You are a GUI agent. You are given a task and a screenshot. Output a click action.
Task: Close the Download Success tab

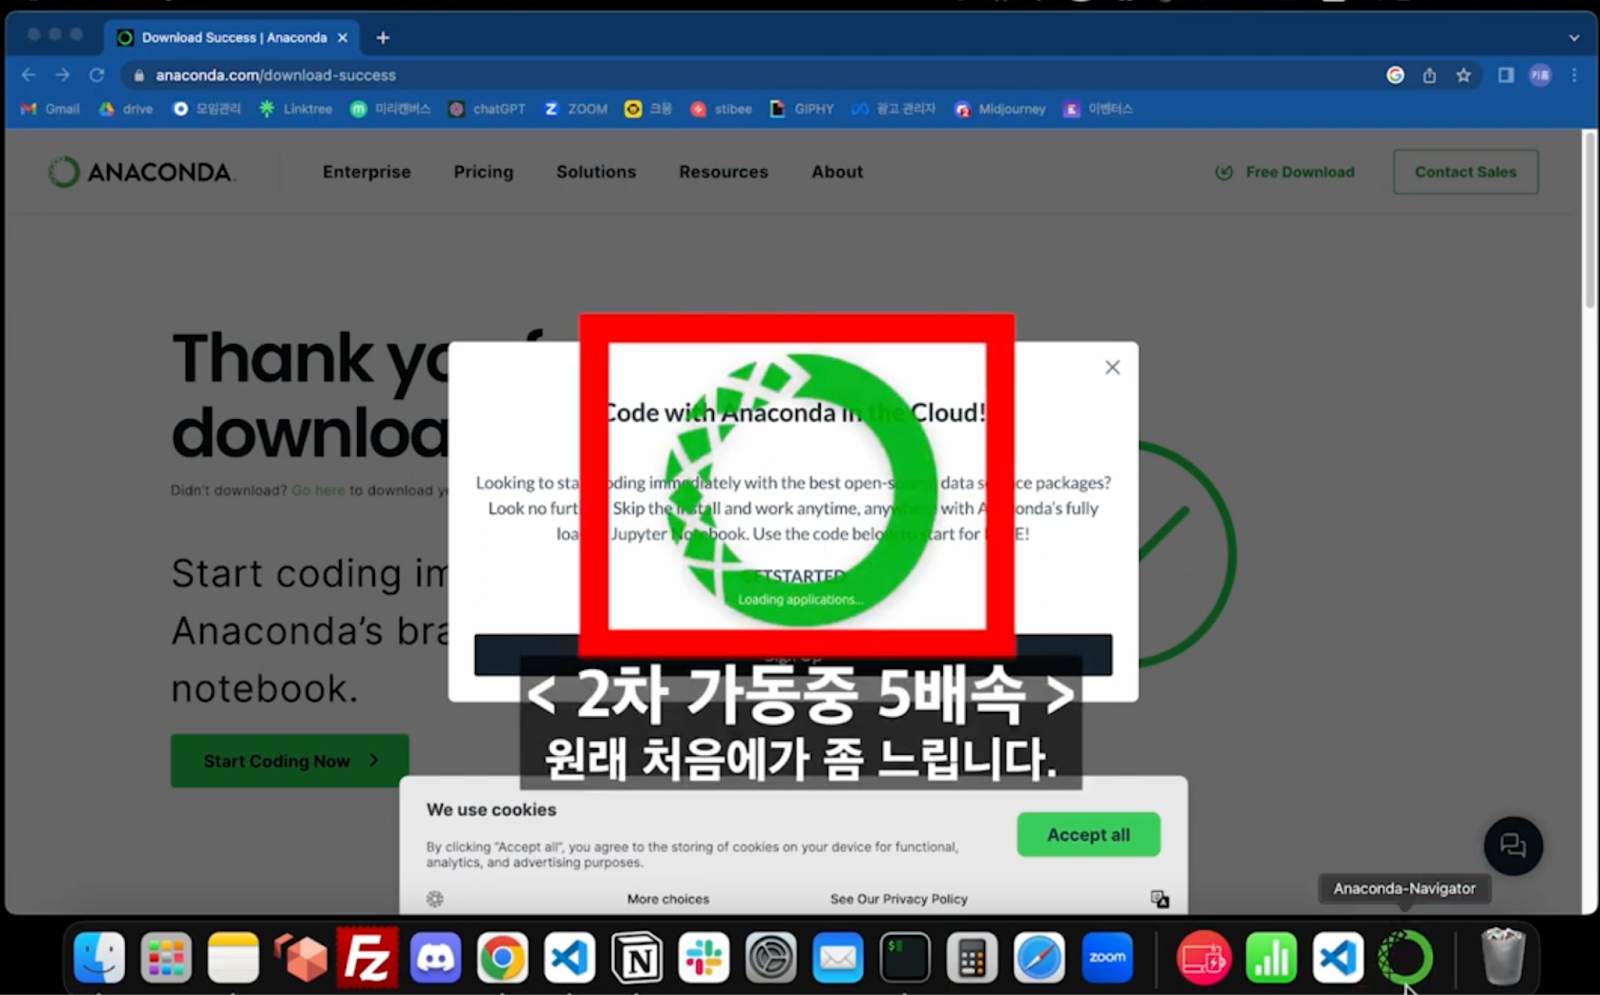(342, 38)
